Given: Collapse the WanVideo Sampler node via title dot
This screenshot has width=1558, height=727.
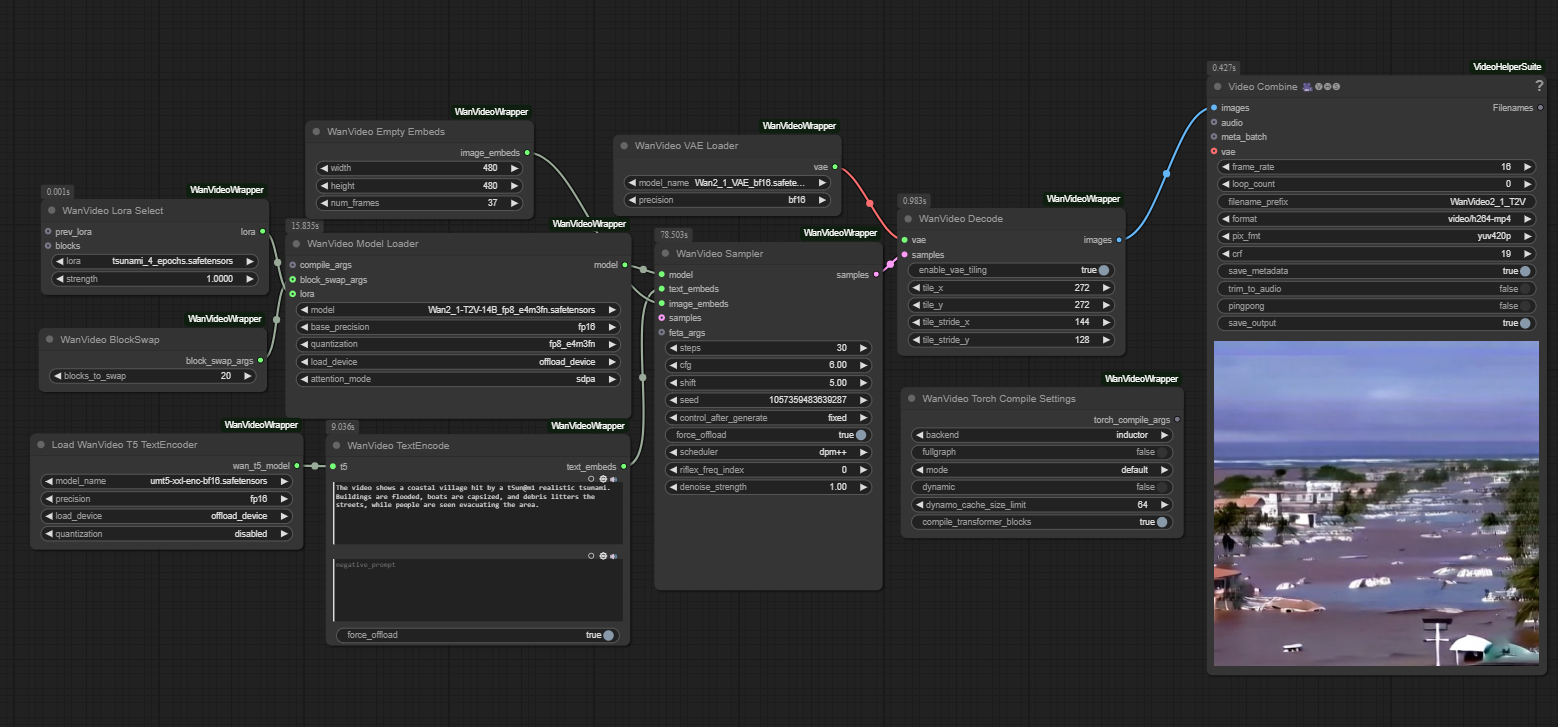Looking at the screenshot, I should [665, 254].
